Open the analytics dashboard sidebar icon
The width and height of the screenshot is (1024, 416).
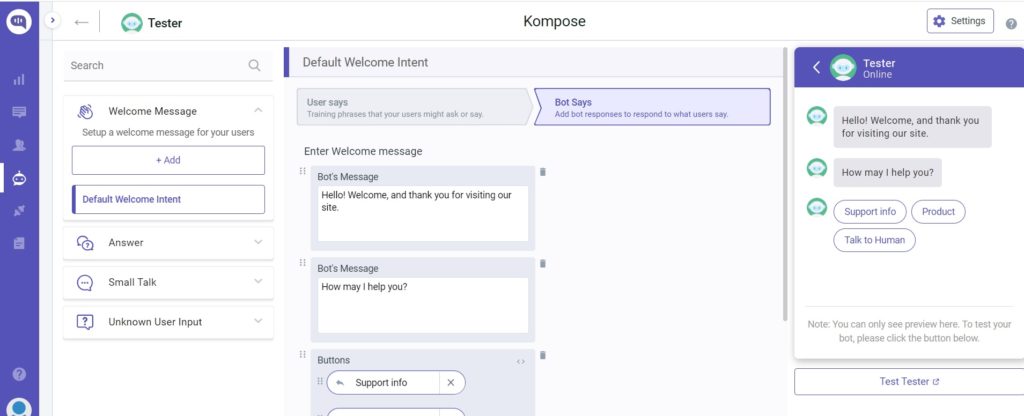(19, 80)
